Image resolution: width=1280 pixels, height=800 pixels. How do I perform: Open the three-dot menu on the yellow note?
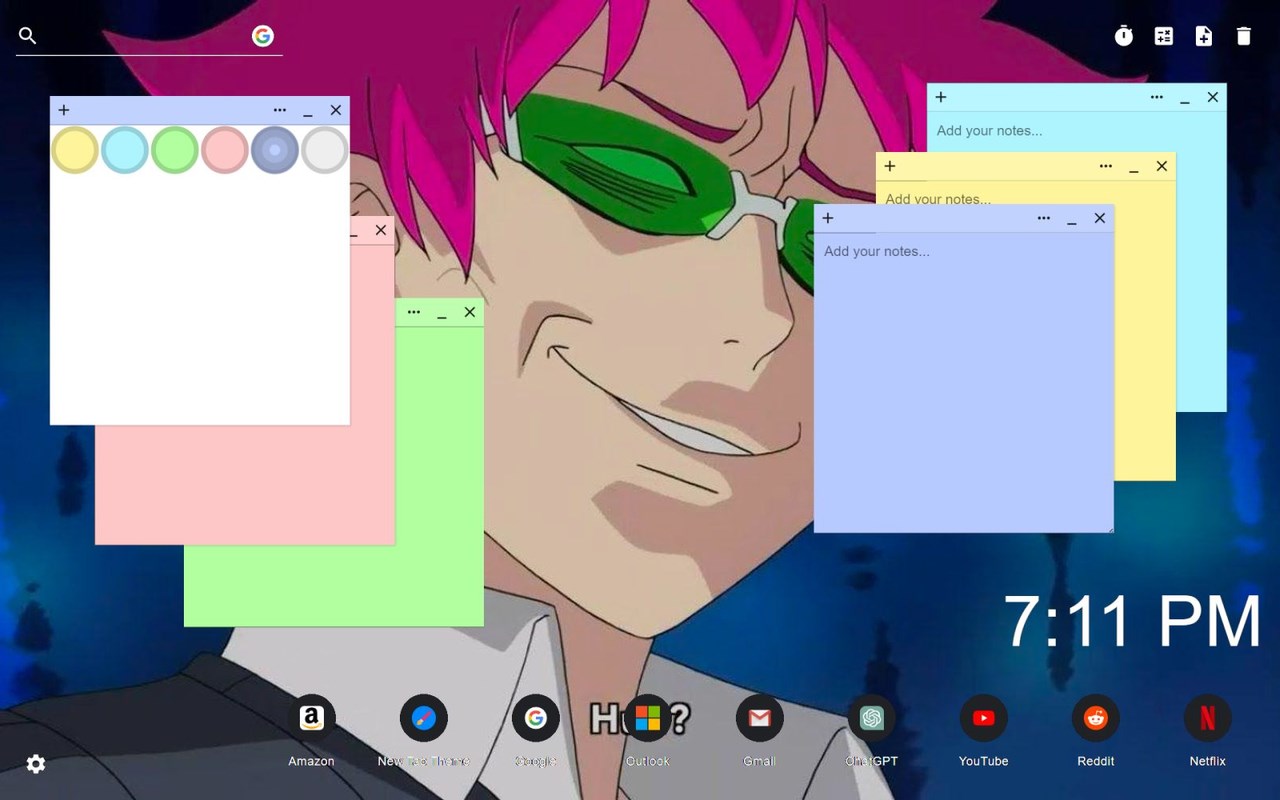tap(1106, 166)
